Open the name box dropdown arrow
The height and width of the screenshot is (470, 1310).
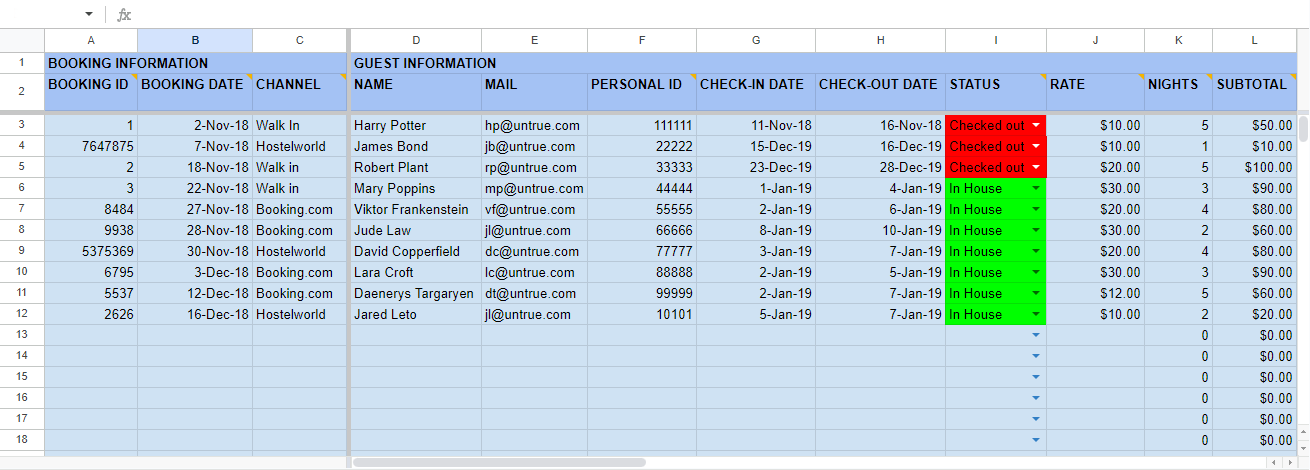89,14
